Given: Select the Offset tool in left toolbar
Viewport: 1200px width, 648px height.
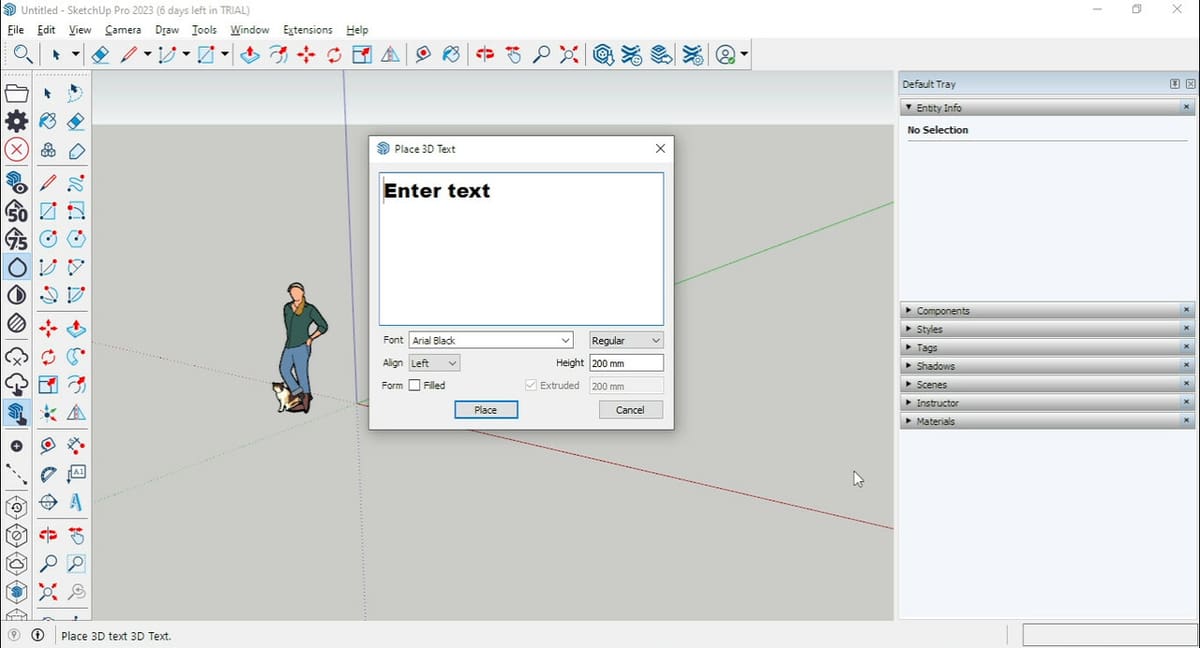Looking at the screenshot, I should 76,384.
